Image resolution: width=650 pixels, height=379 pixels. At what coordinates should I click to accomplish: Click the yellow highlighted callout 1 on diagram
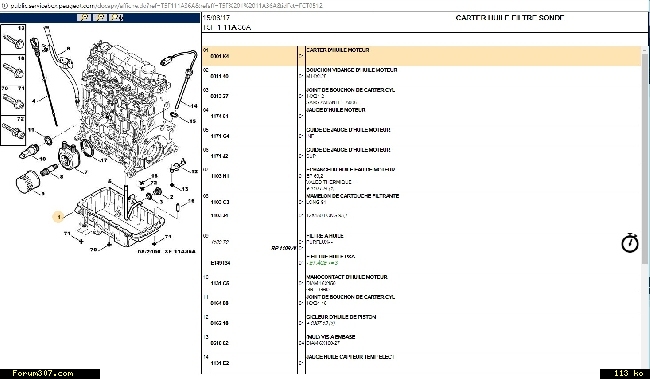click(58, 217)
